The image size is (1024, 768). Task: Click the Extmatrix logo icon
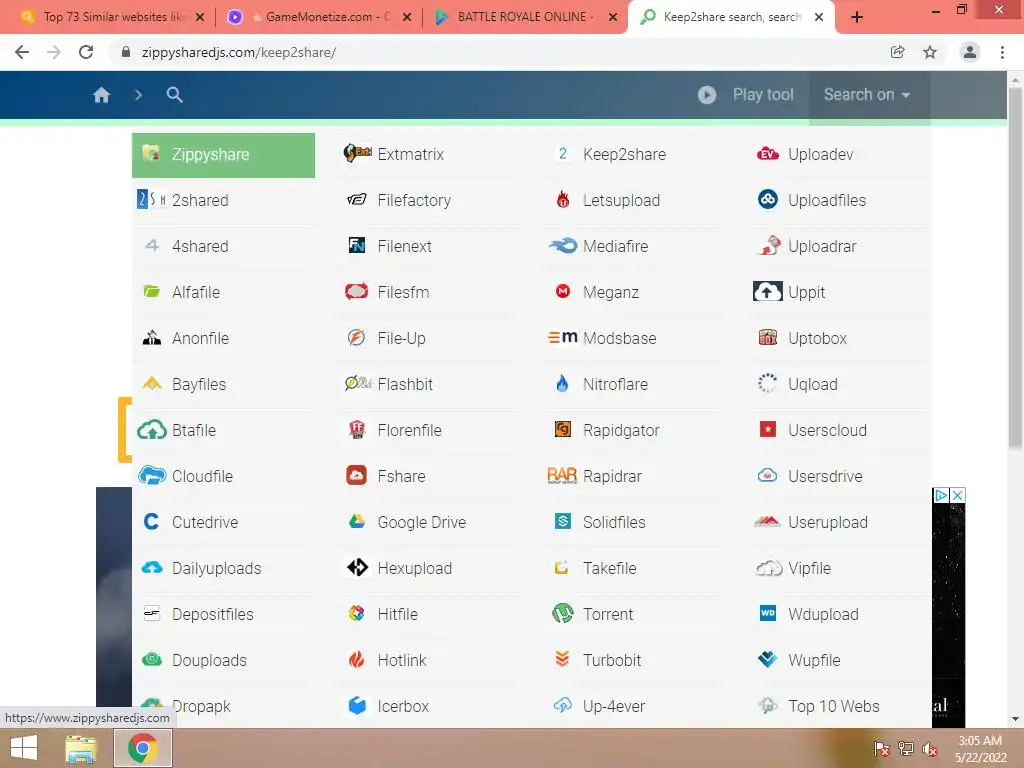click(x=357, y=153)
